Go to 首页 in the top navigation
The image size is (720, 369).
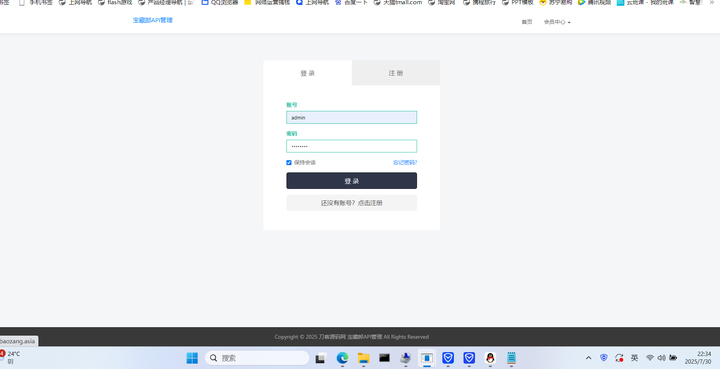(x=527, y=22)
